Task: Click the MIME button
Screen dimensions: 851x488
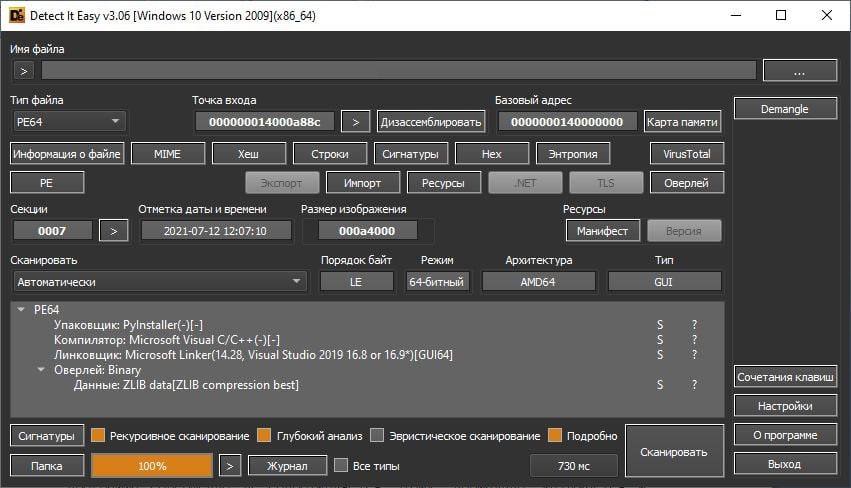Action: click(x=168, y=154)
